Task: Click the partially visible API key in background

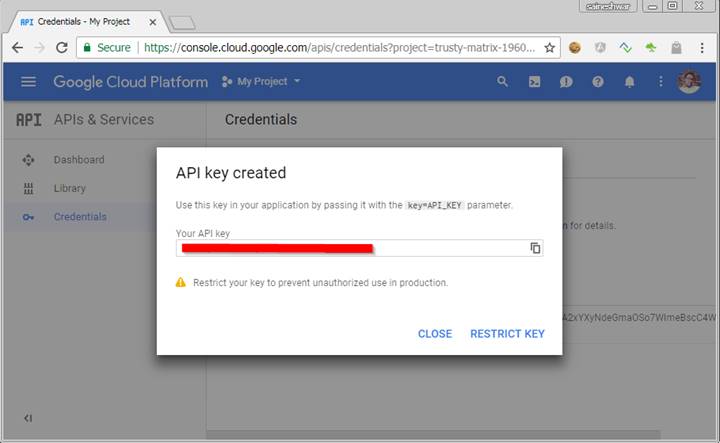Action: tap(639, 317)
